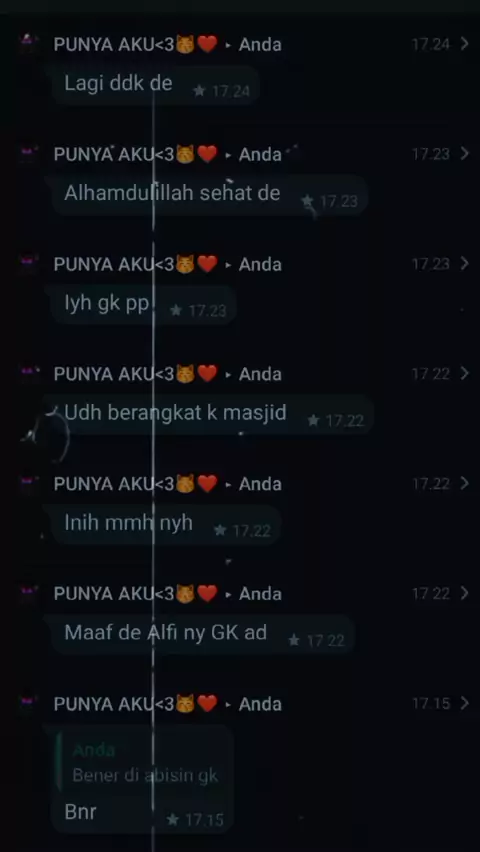Tap star icon in Iyh gk pp bubble
This screenshot has height=852, width=480.
(176, 310)
